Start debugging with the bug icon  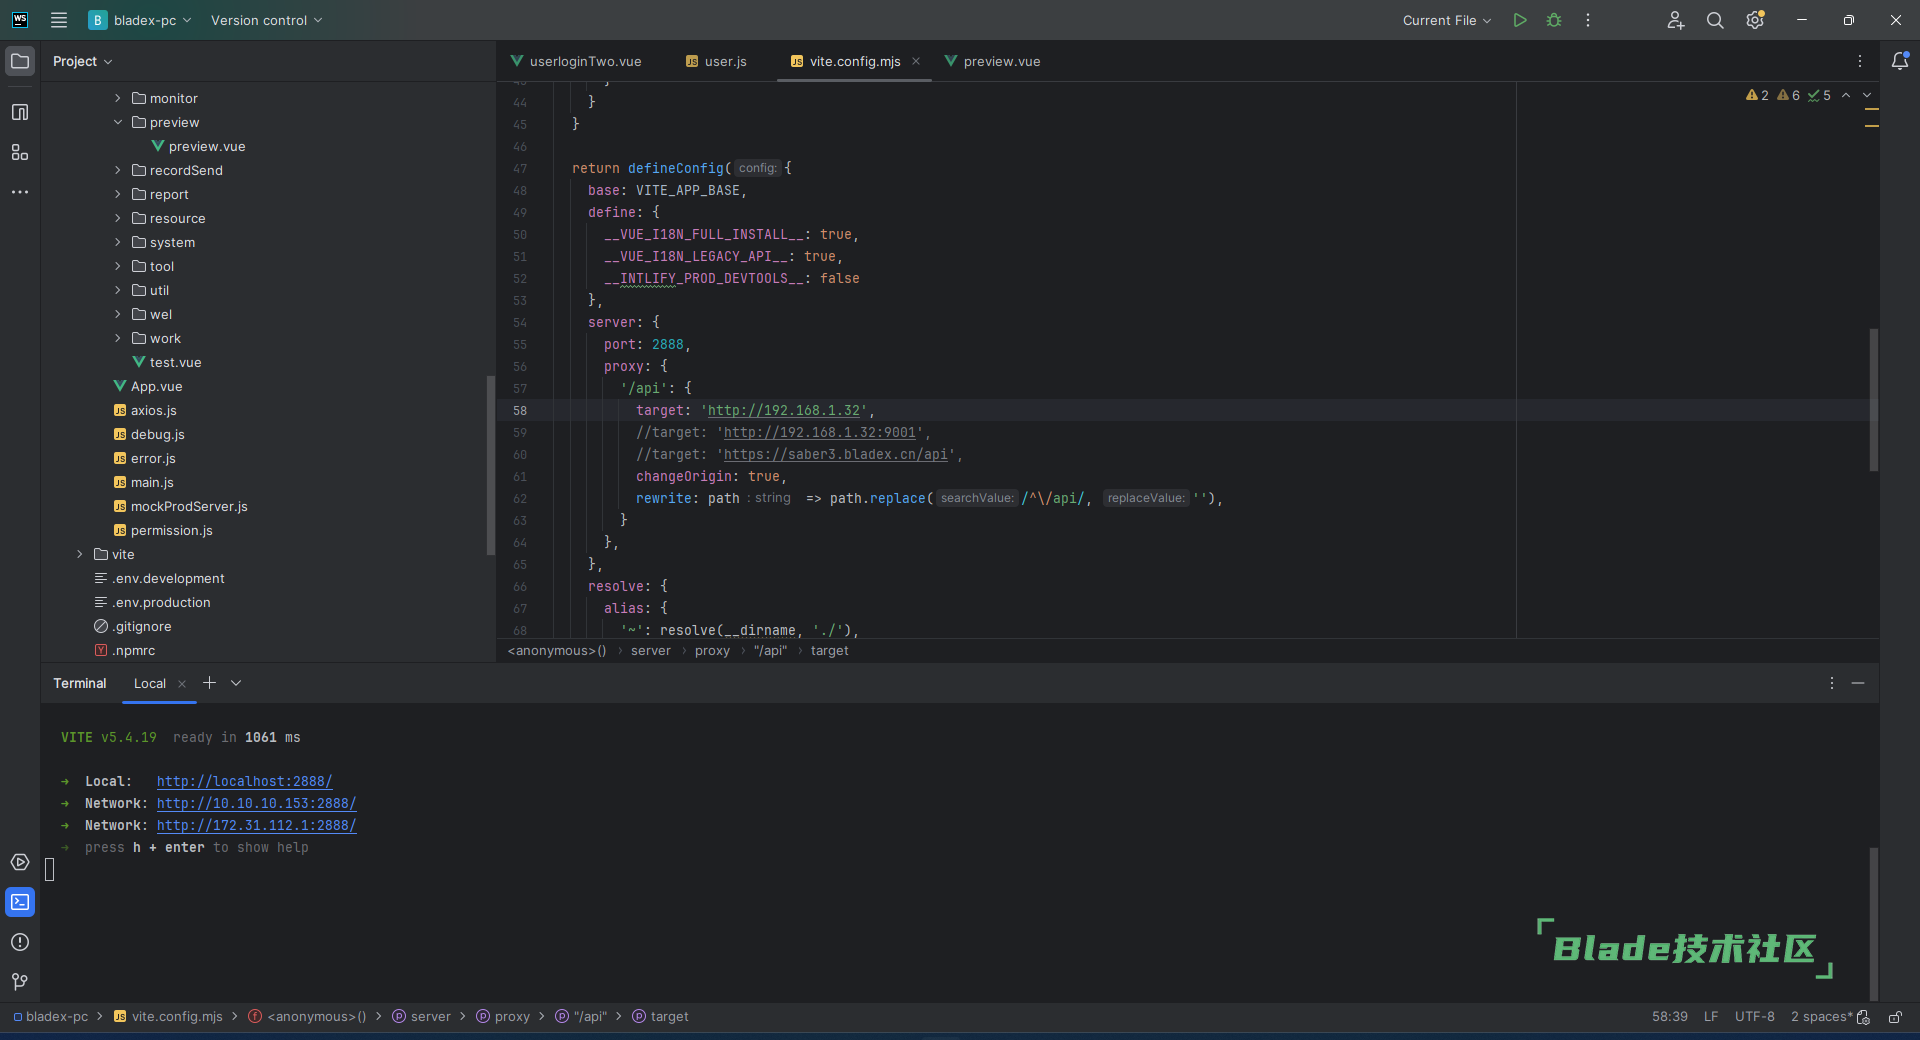[1554, 20]
